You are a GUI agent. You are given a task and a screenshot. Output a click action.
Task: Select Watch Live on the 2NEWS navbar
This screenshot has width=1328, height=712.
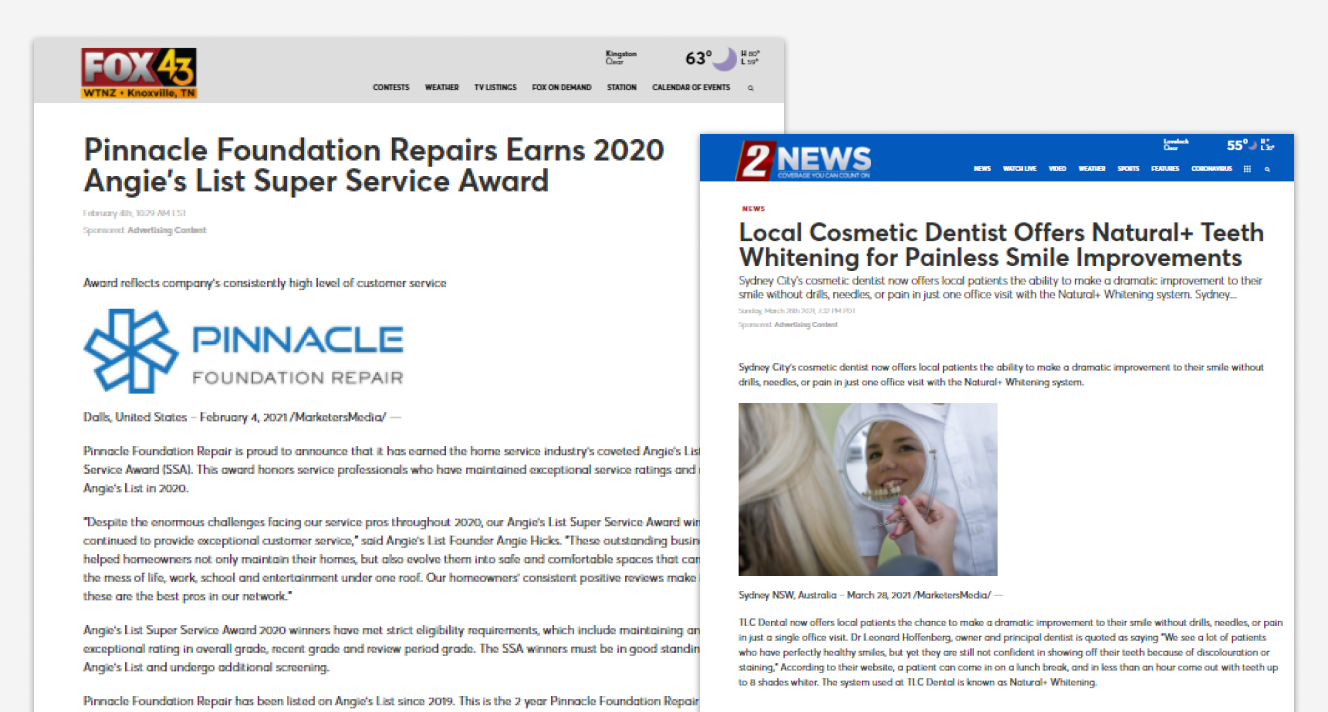[1020, 169]
